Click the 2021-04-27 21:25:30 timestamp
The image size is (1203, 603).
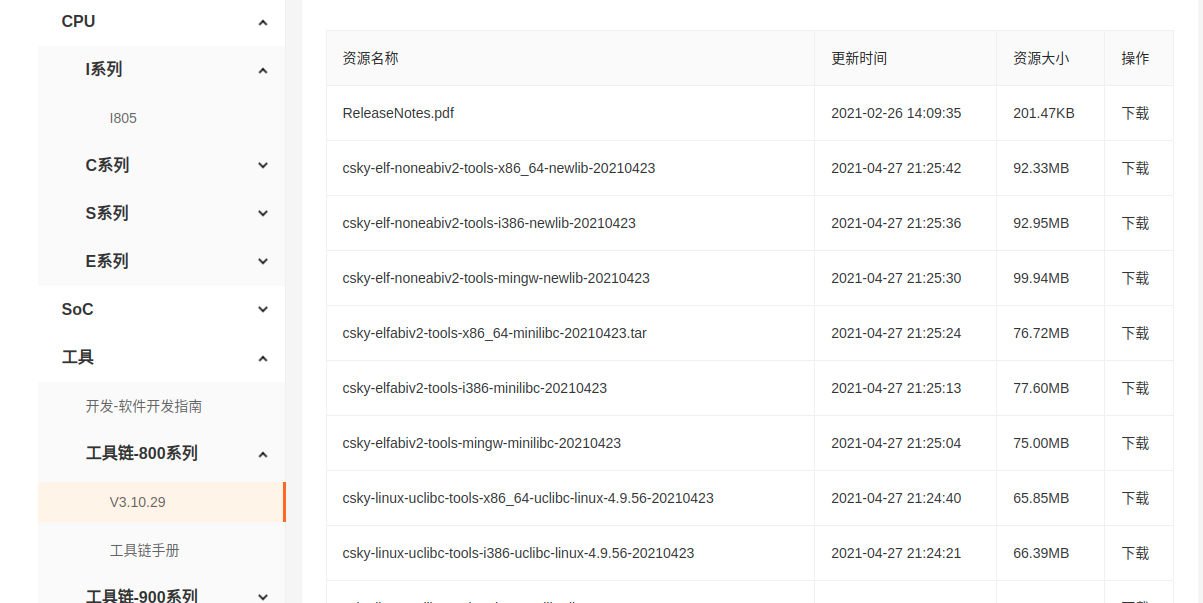(x=896, y=278)
